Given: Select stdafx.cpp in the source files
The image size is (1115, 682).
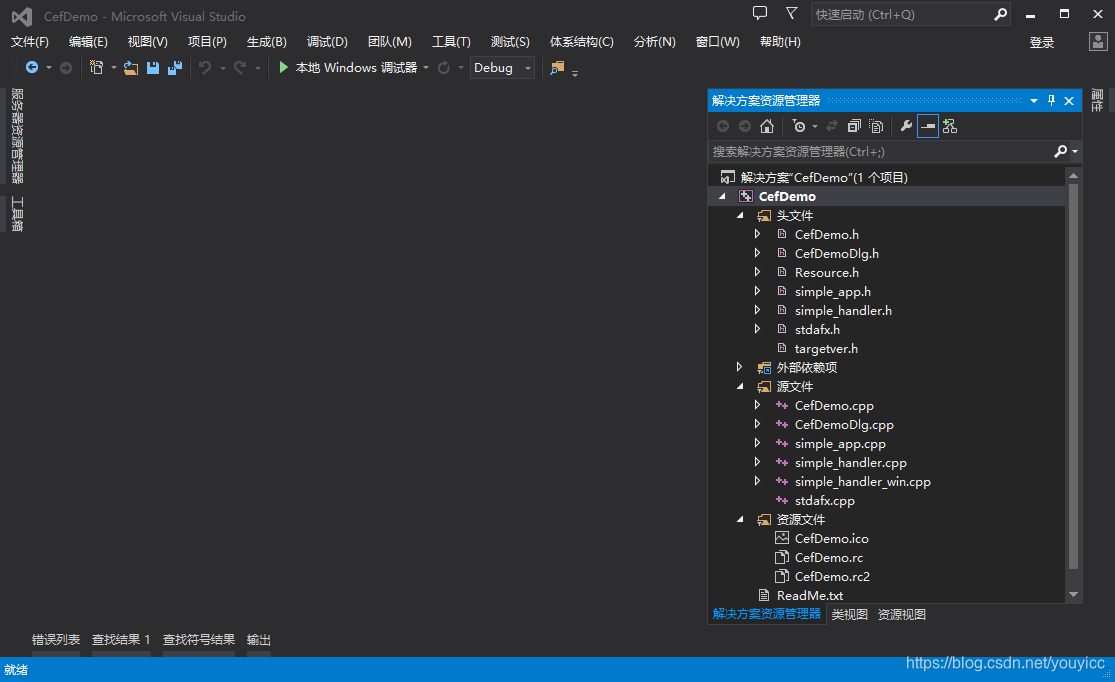Looking at the screenshot, I should tap(824, 501).
